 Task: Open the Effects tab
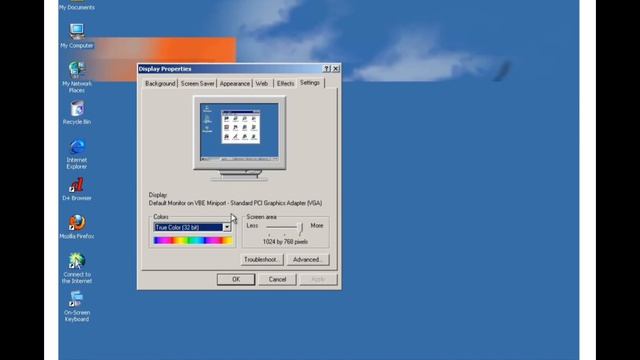pos(285,83)
